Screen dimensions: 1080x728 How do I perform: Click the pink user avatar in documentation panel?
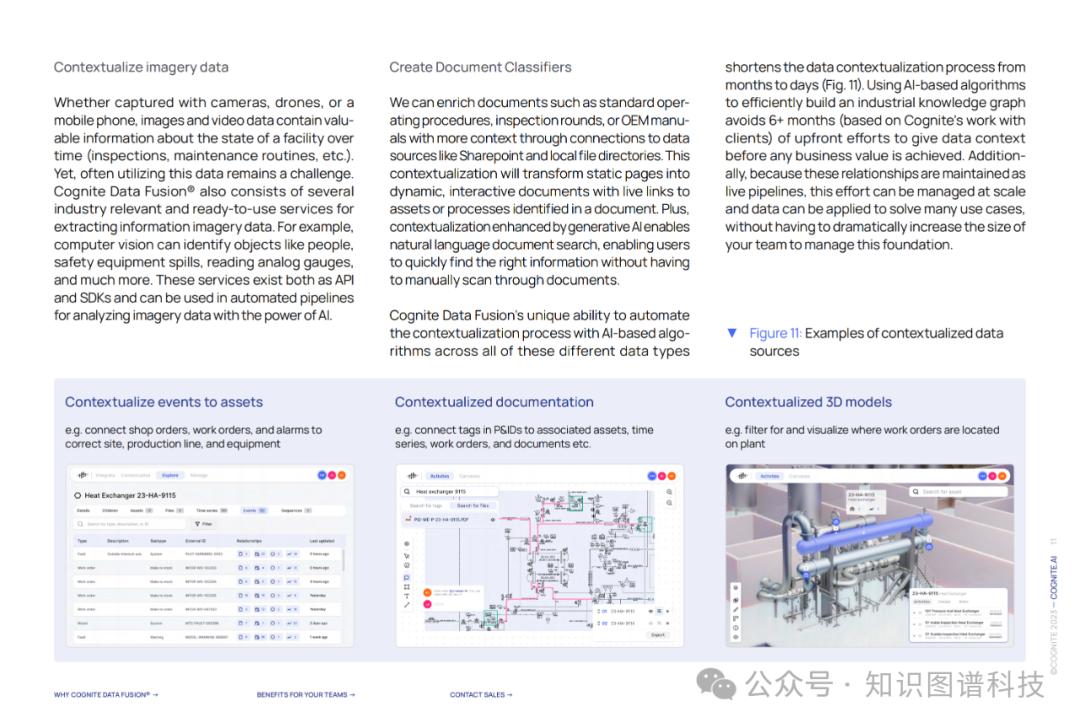tap(662, 476)
